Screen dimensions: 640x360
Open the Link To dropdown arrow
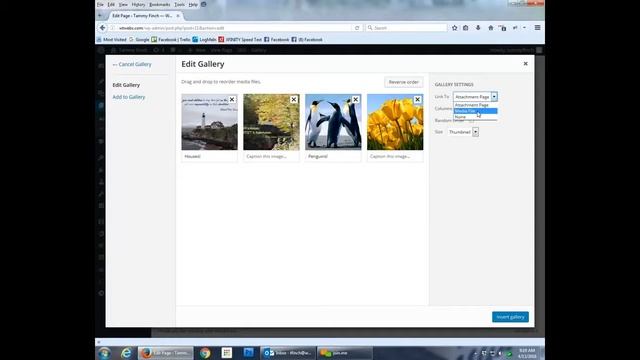tap(494, 97)
